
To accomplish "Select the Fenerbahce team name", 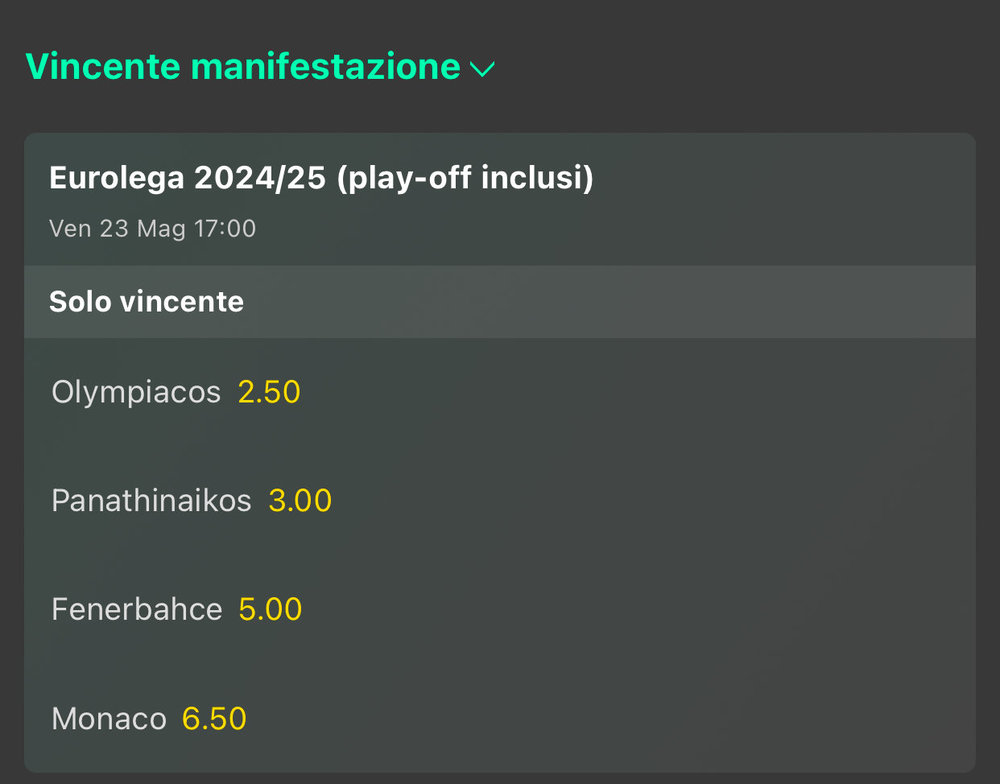I will (x=136, y=609).
